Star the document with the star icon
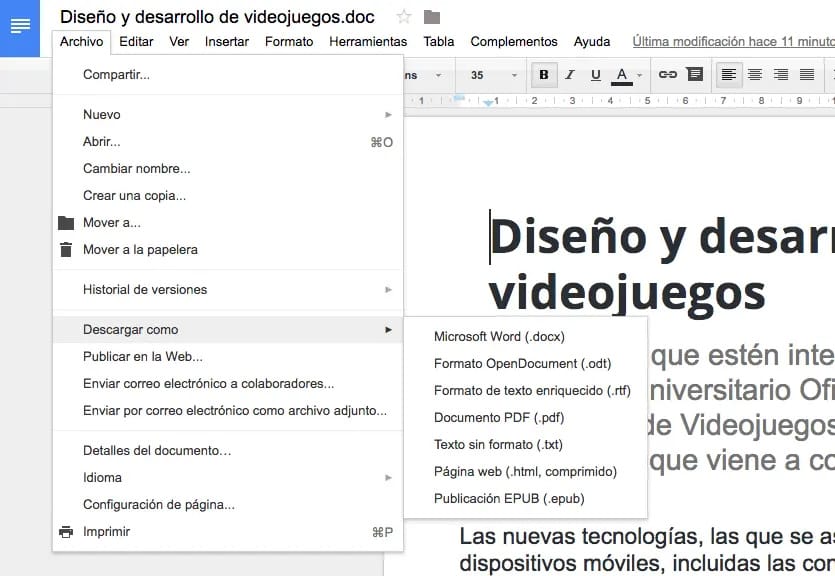Screen dimensions: 835x576 (404, 17)
